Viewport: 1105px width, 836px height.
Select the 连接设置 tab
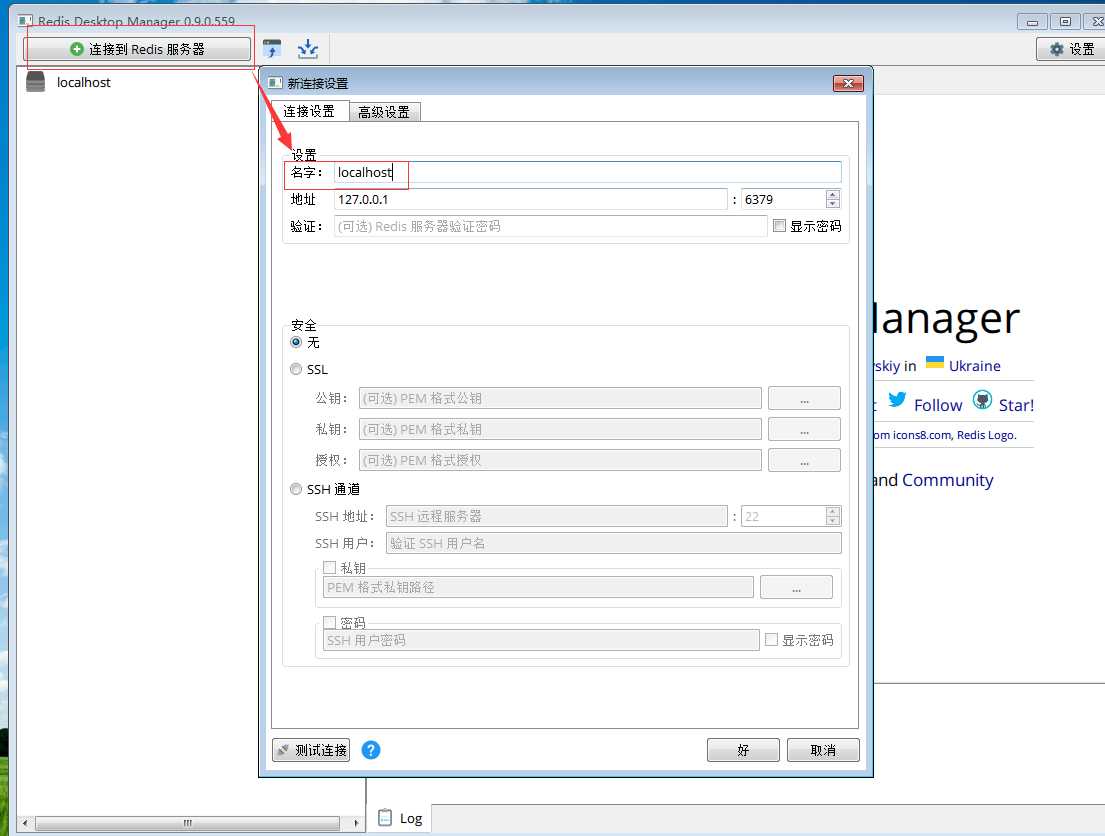pos(309,111)
